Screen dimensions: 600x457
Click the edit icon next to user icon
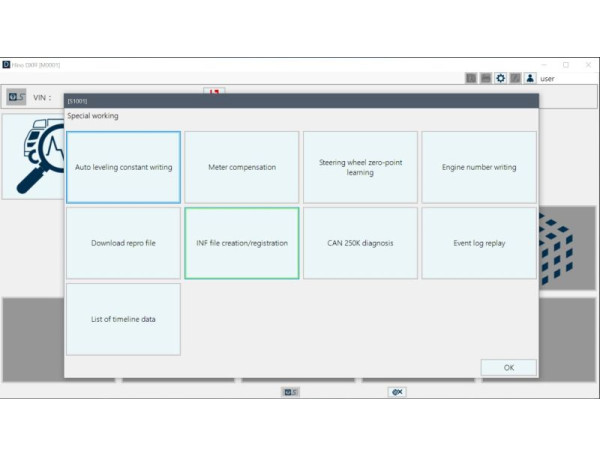[x=515, y=78]
